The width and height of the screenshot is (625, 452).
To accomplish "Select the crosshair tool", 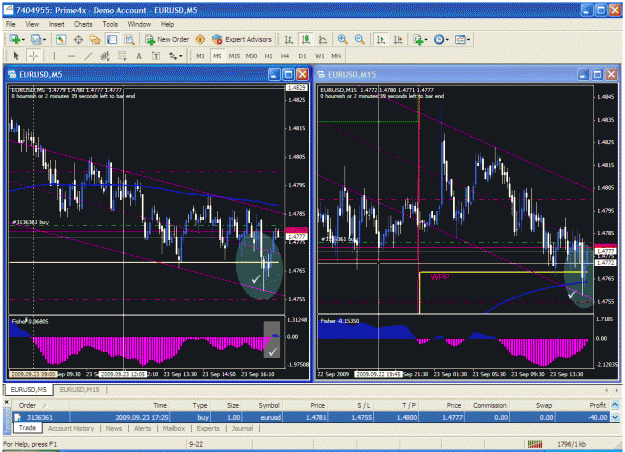I will [x=33, y=56].
